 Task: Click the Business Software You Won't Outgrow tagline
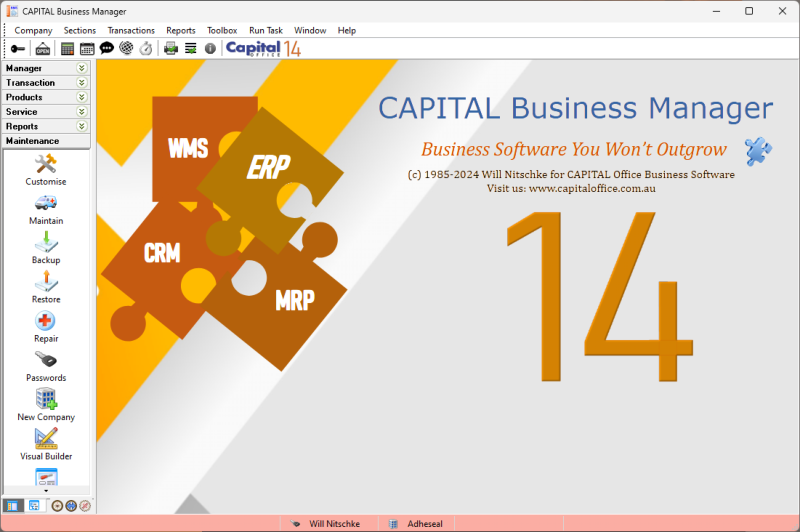(x=573, y=149)
